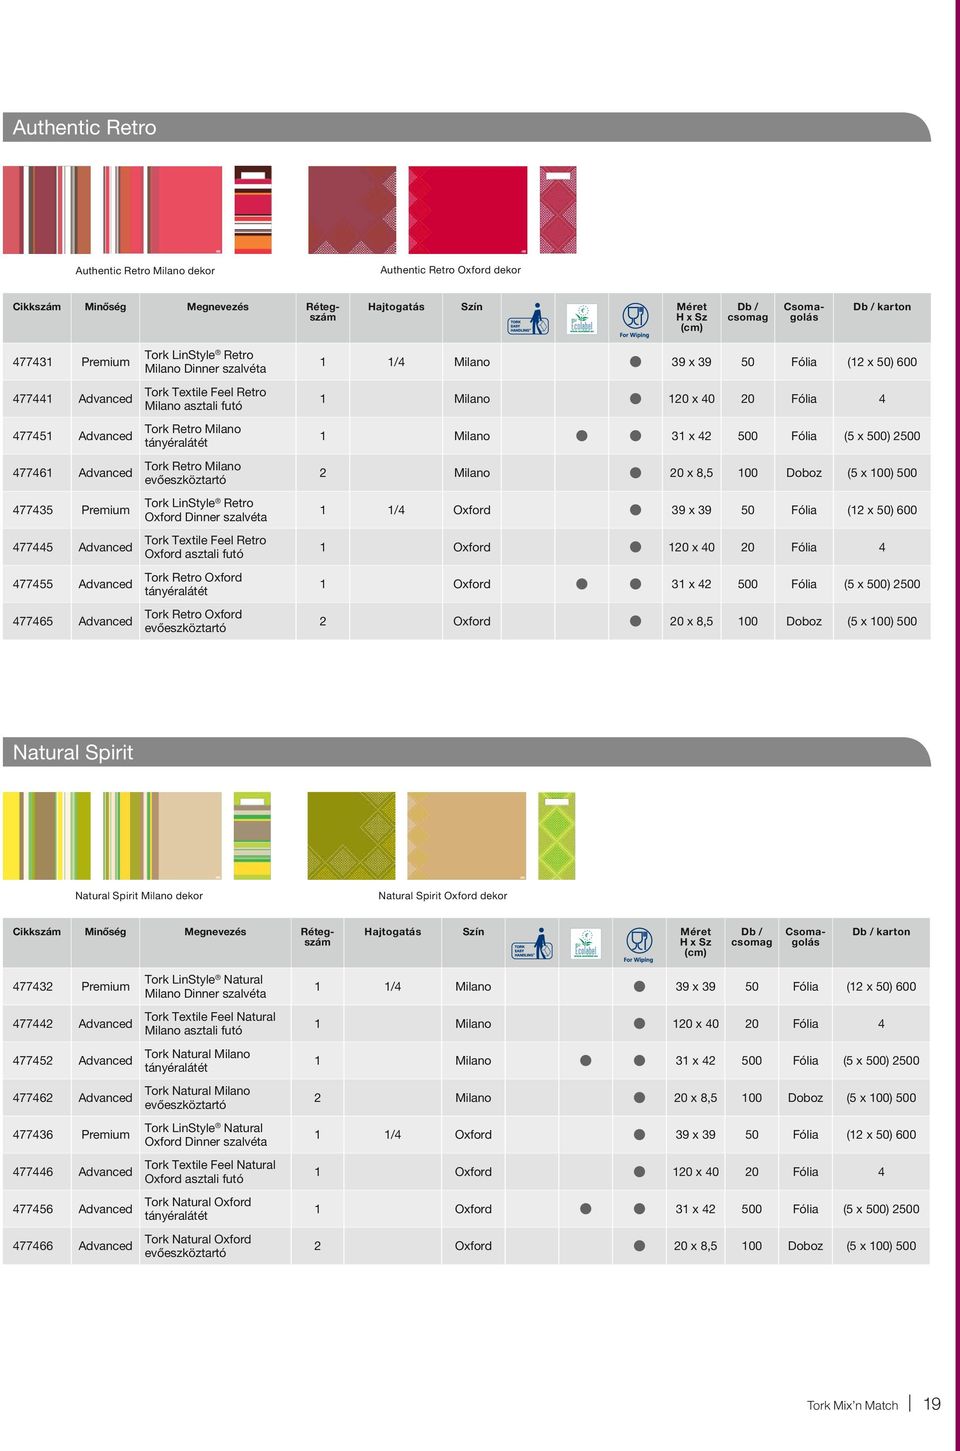Select the Authentic Retro Milano cutlery holder image
This screenshot has width=960, height=1451.
[253, 210]
